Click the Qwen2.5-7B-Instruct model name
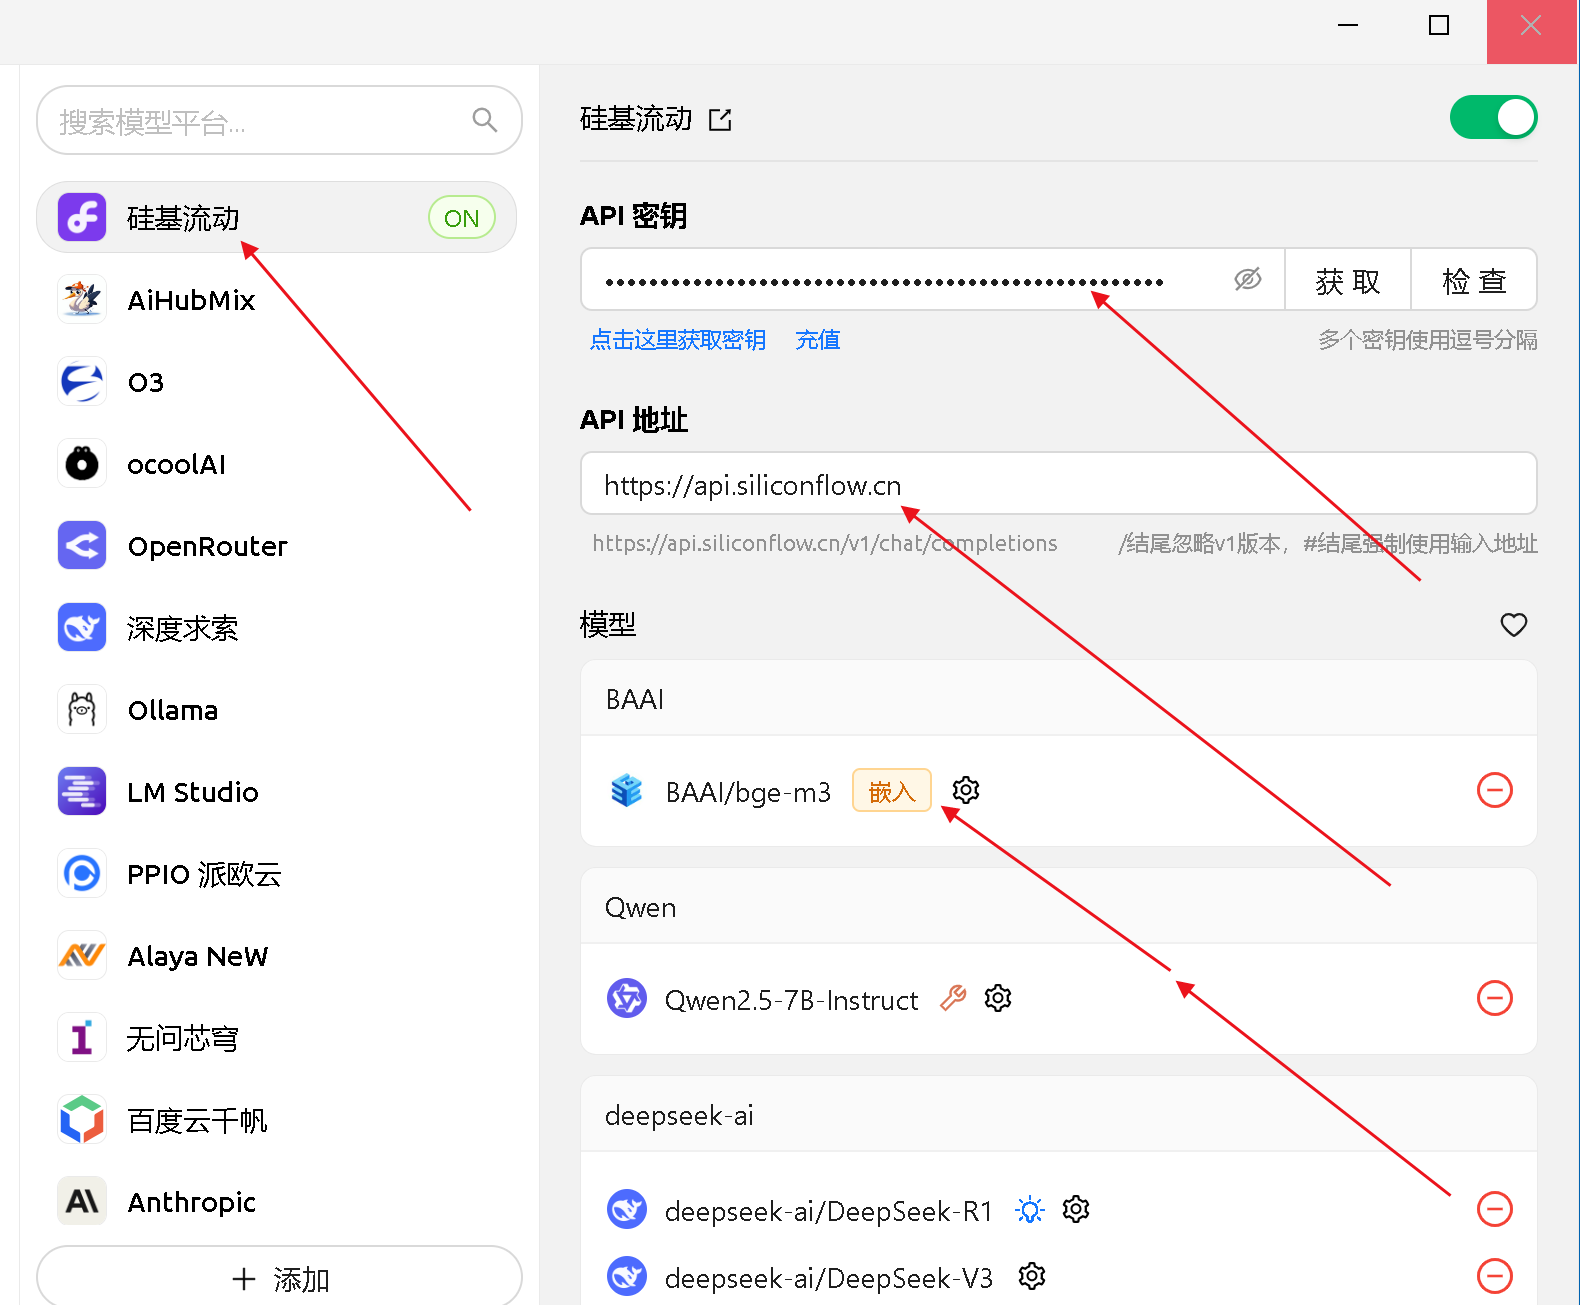The width and height of the screenshot is (1580, 1305). (791, 1000)
